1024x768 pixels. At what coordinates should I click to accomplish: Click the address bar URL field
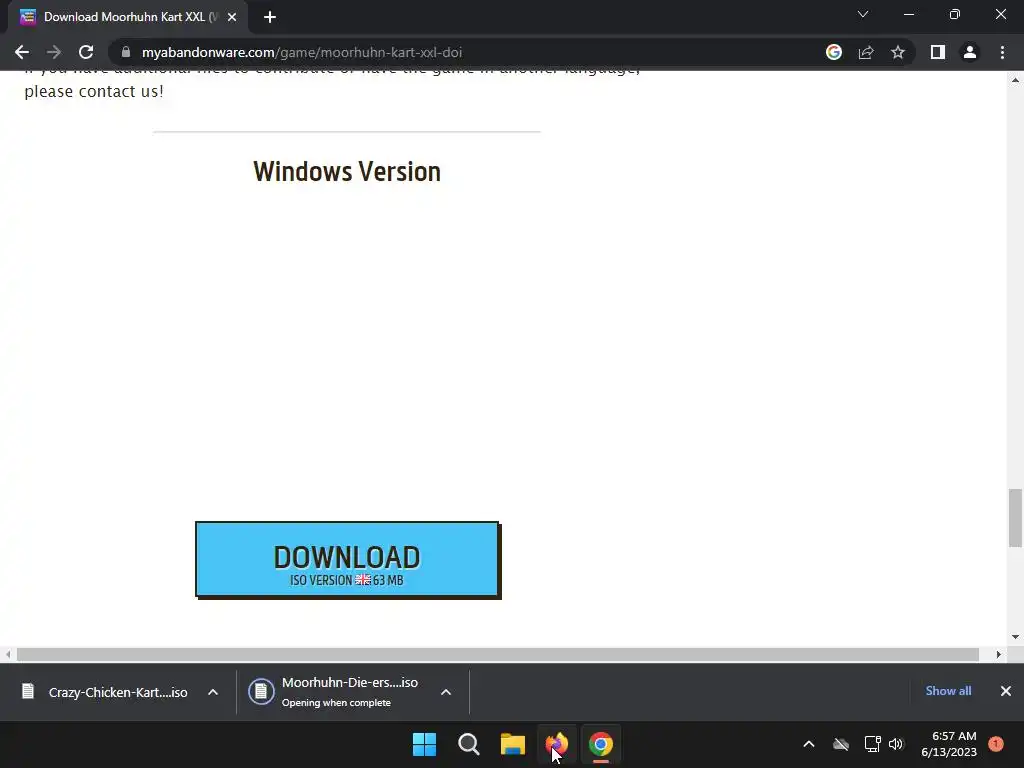click(470, 52)
